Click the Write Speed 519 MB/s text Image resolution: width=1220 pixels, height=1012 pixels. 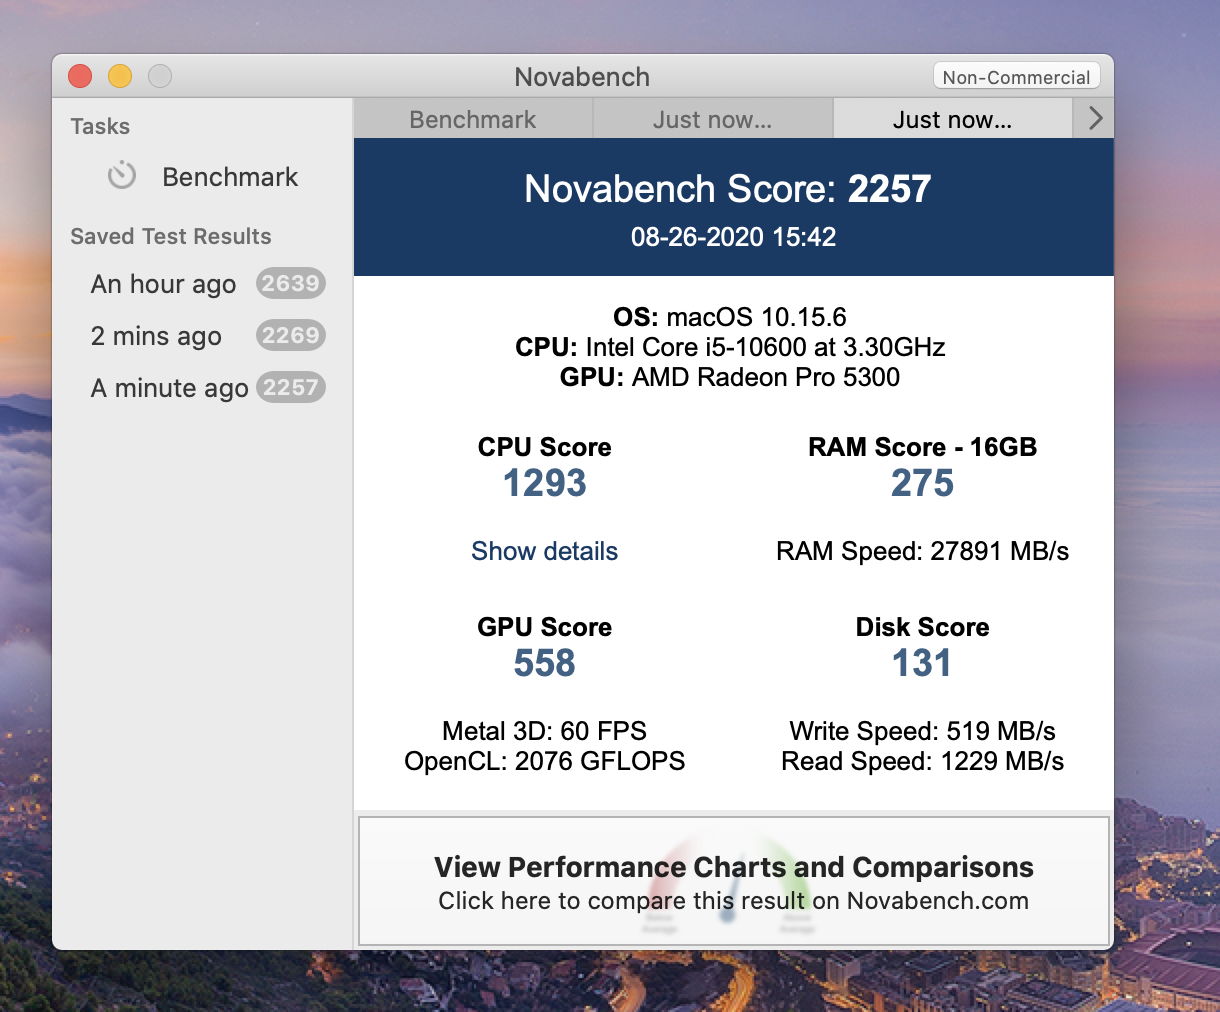pyautogui.click(x=923, y=731)
